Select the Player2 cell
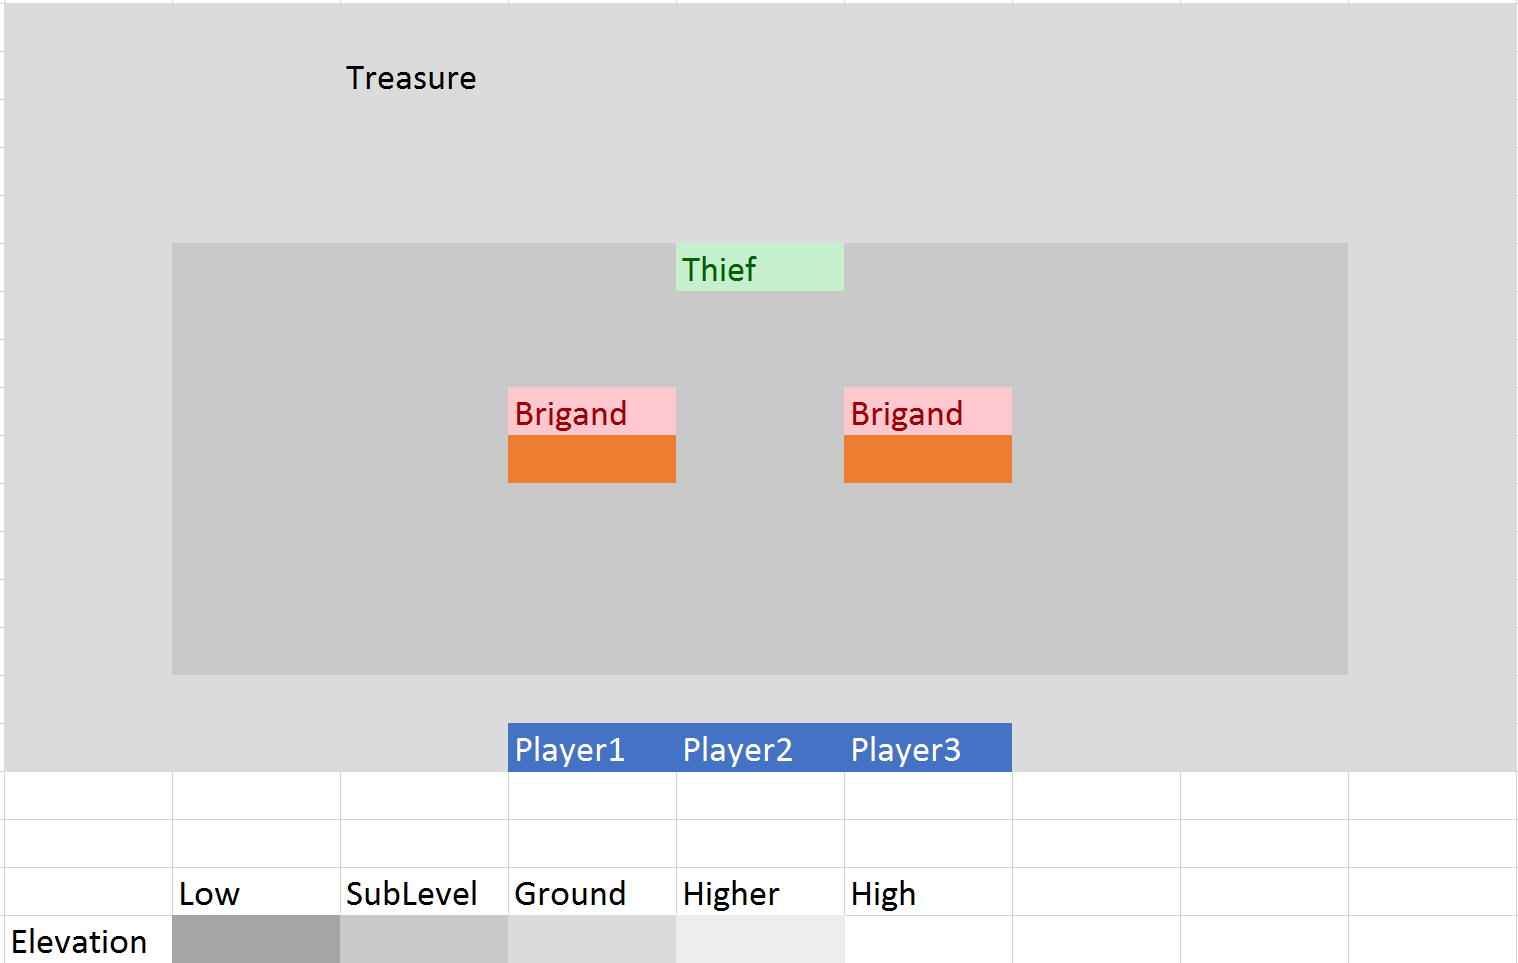This screenshot has width=1518, height=963. pos(759,748)
